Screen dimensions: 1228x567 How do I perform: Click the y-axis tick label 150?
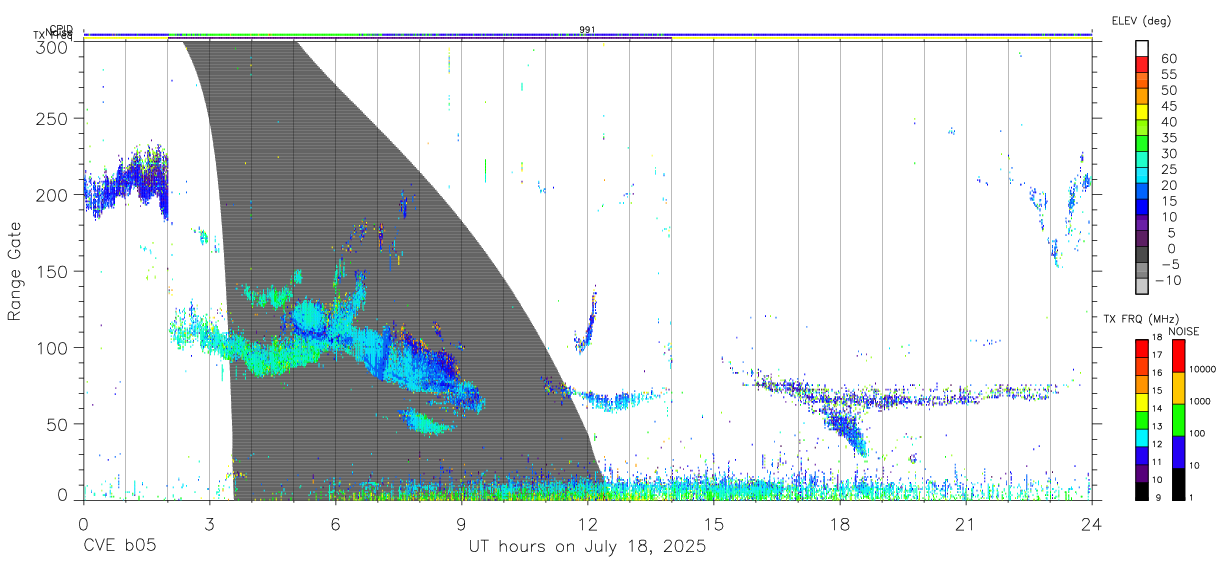point(52,271)
